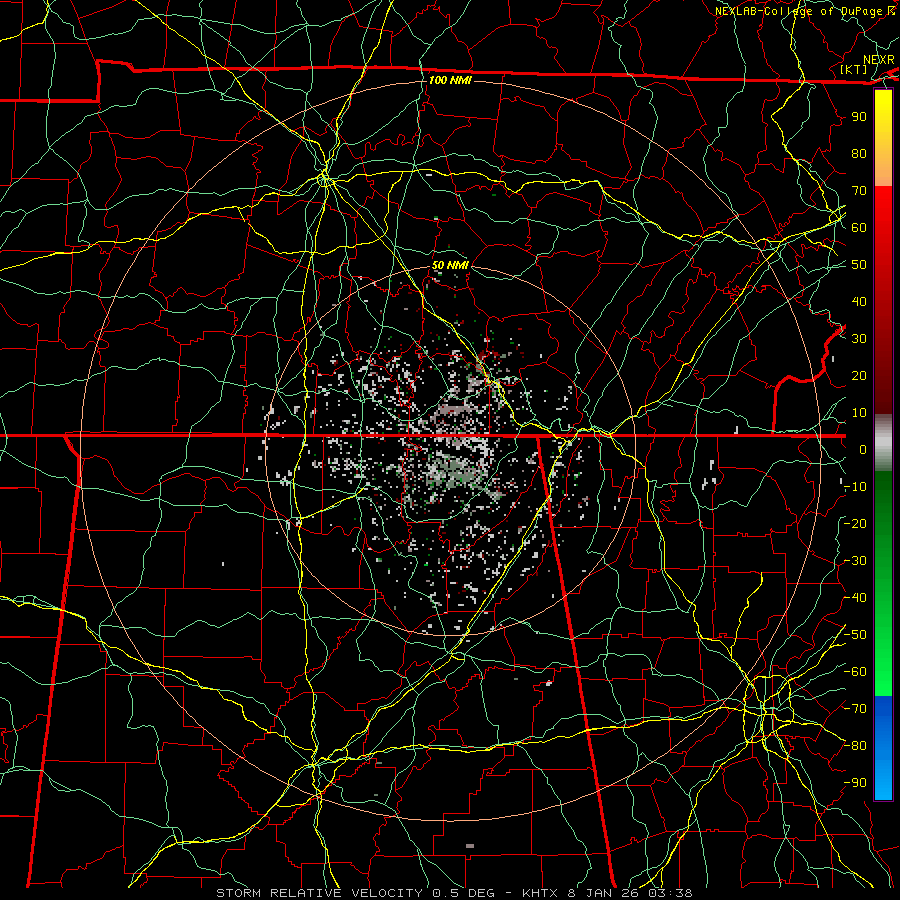
Task: Click the "[KT]" units label above the color bar
Action: [853, 69]
